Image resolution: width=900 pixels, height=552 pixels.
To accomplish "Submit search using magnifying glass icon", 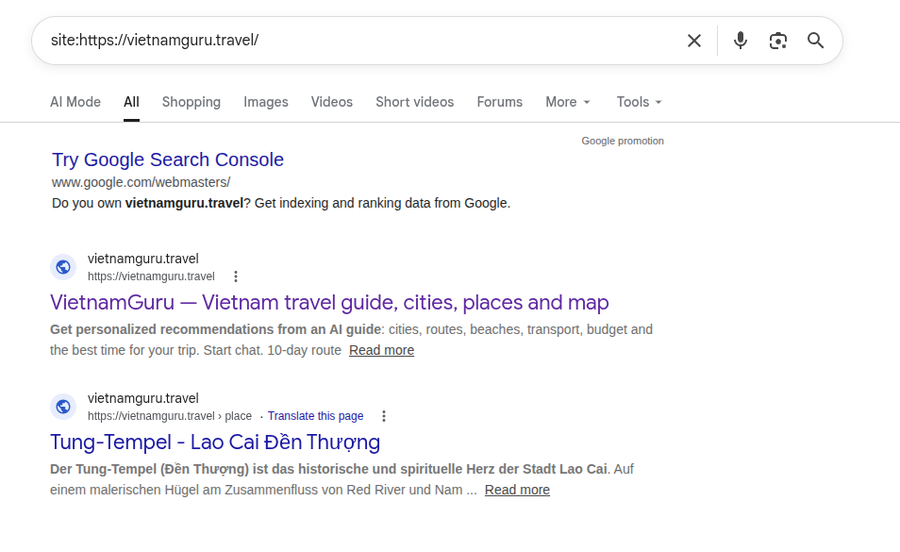I will click(816, 41).
